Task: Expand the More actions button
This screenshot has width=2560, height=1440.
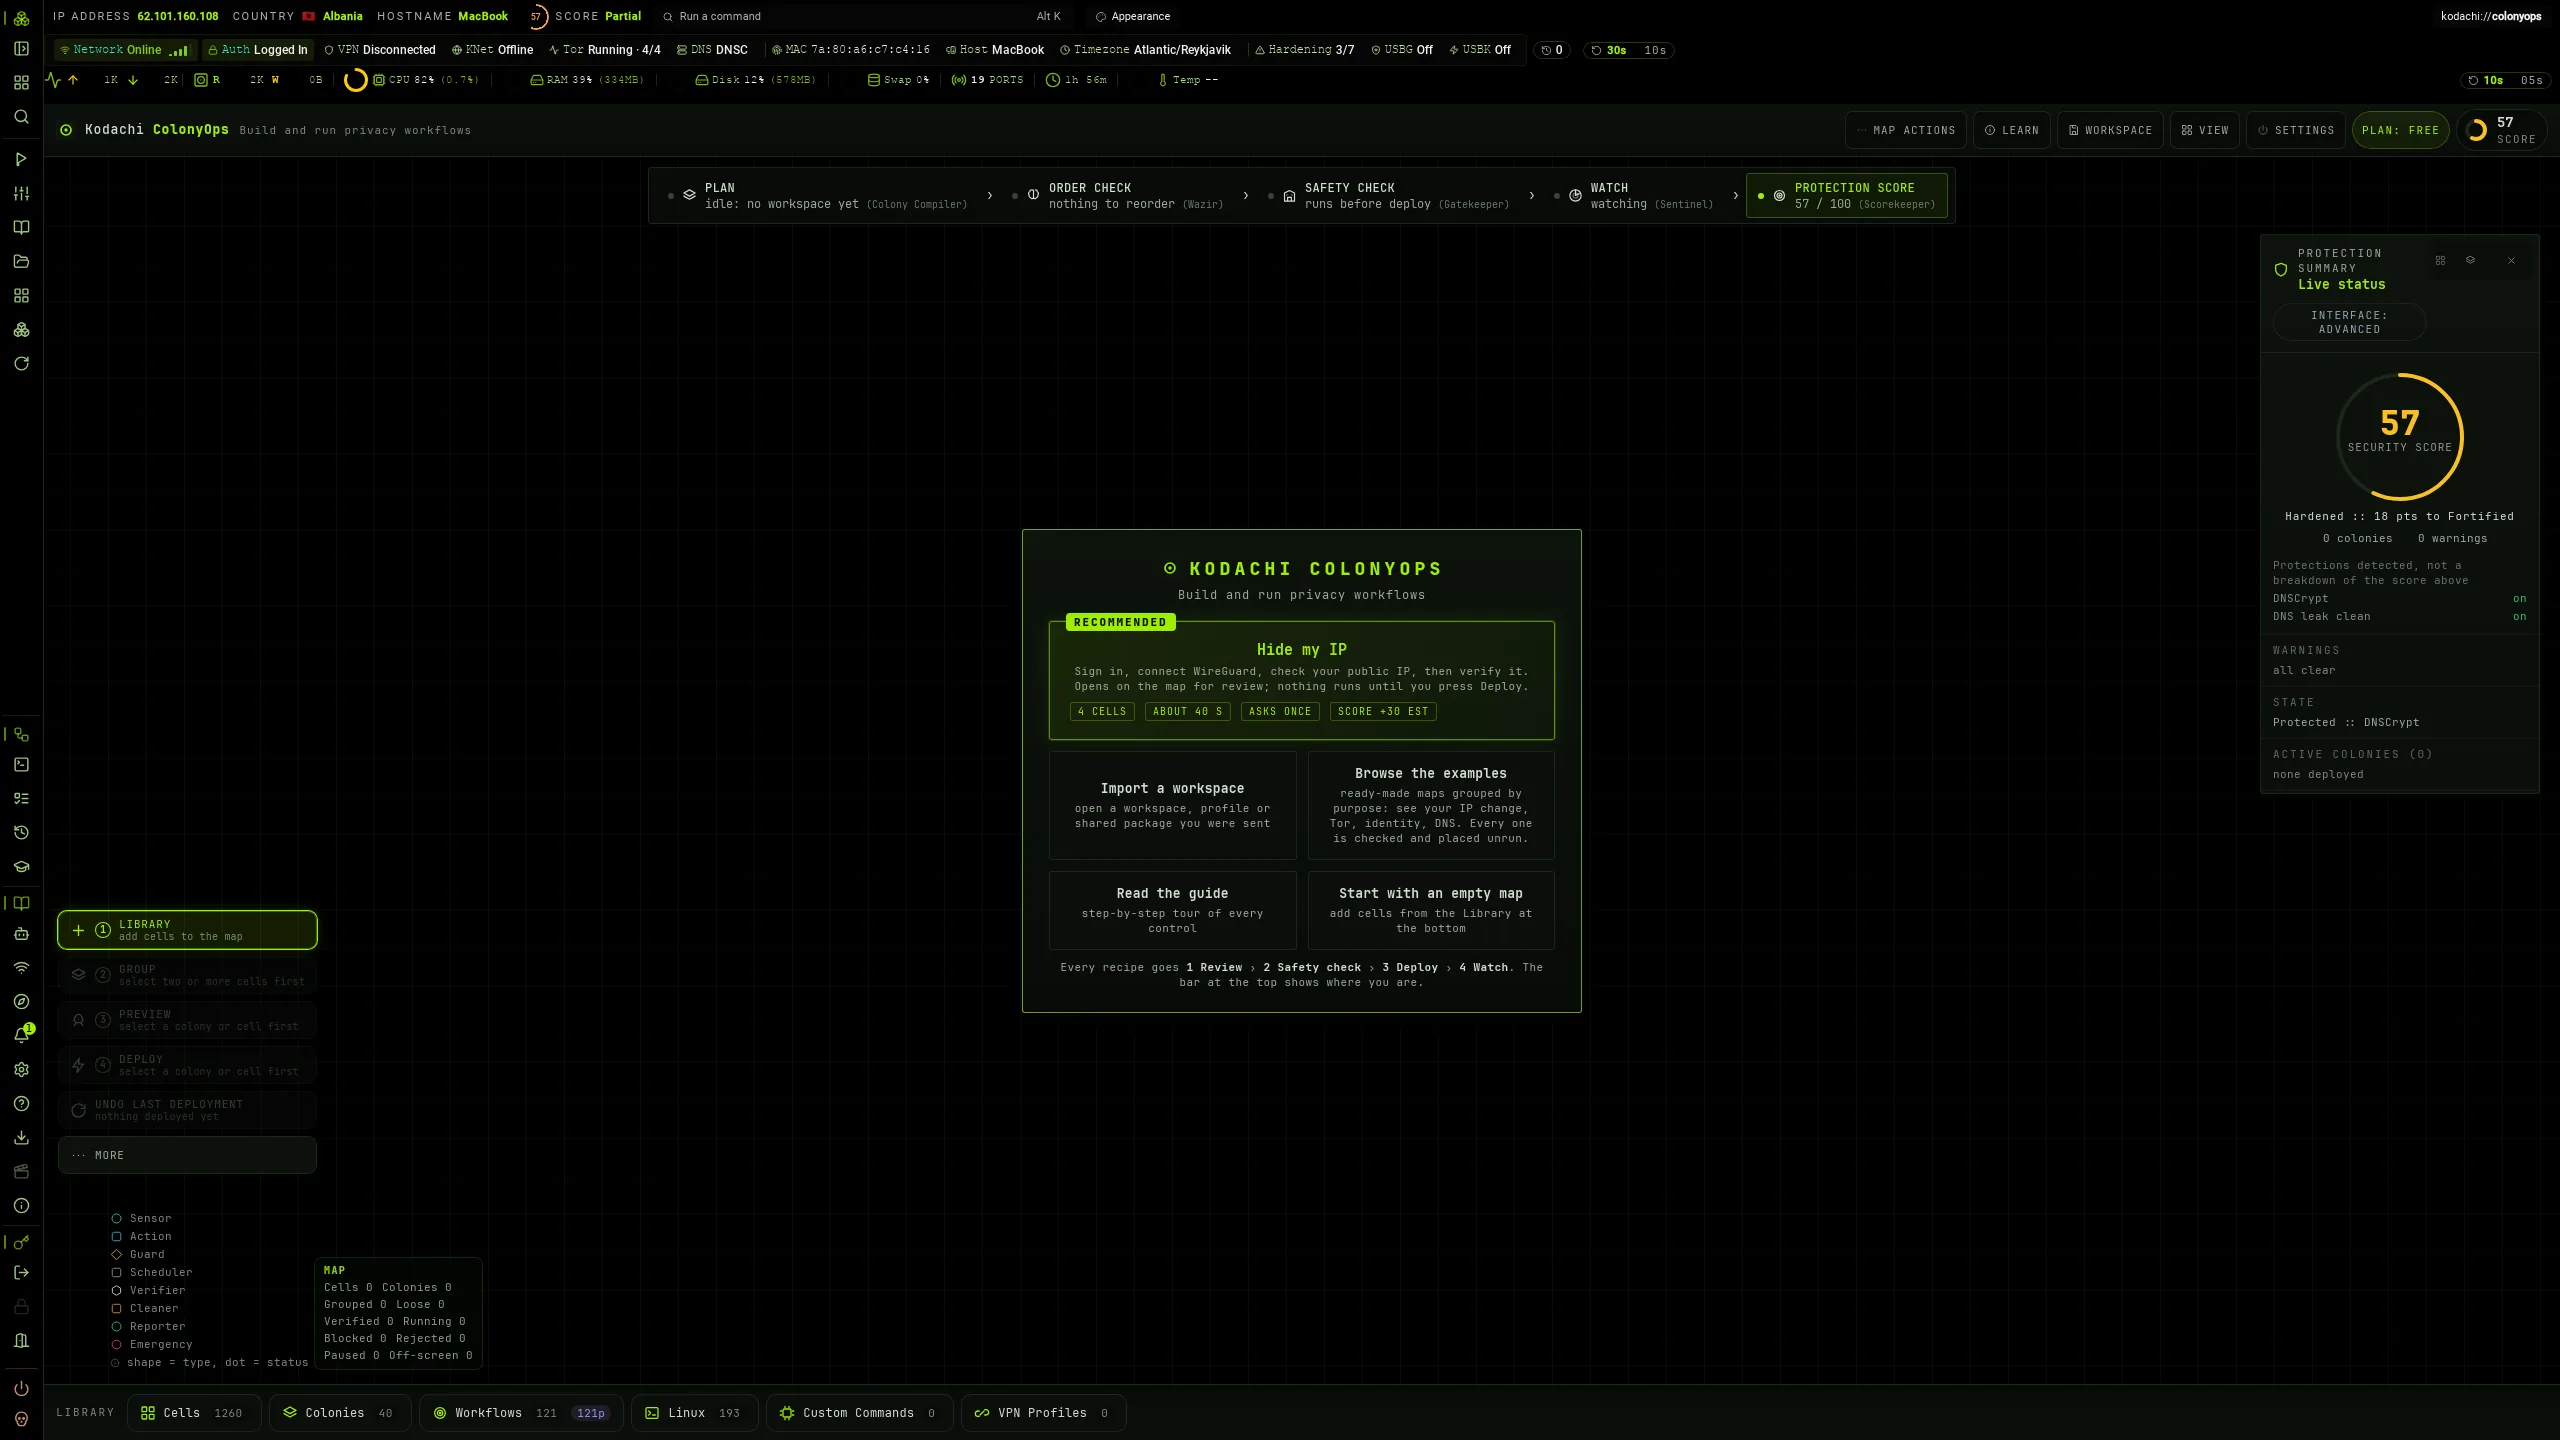Action: 187,1155
